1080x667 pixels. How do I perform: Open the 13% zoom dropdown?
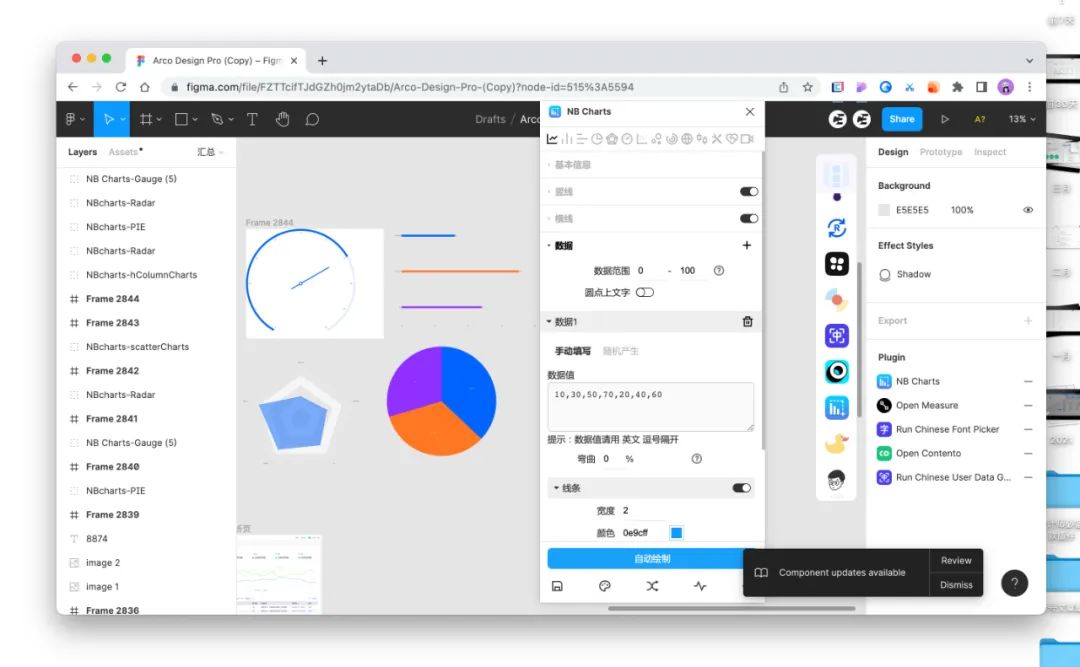1022,119
